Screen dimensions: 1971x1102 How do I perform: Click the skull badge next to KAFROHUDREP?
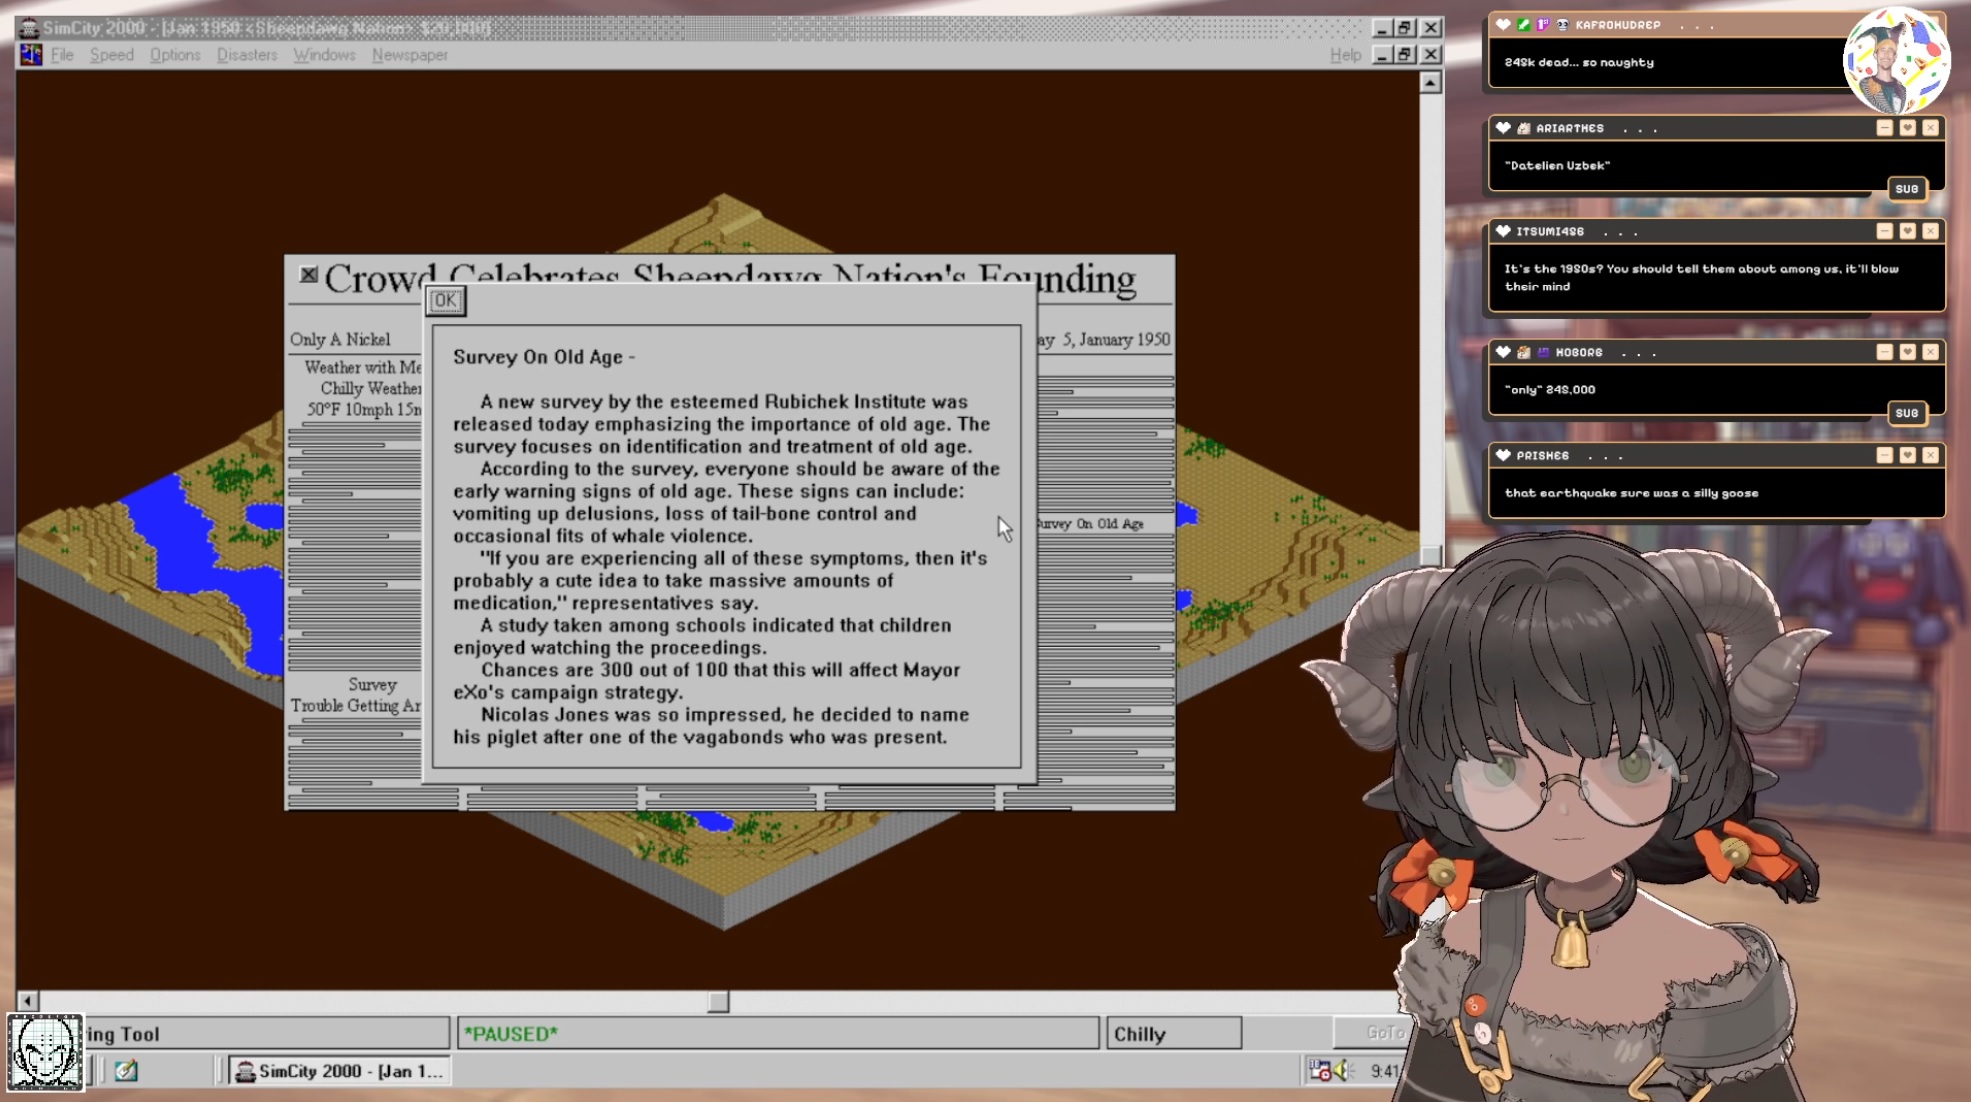coord(1562,25)
